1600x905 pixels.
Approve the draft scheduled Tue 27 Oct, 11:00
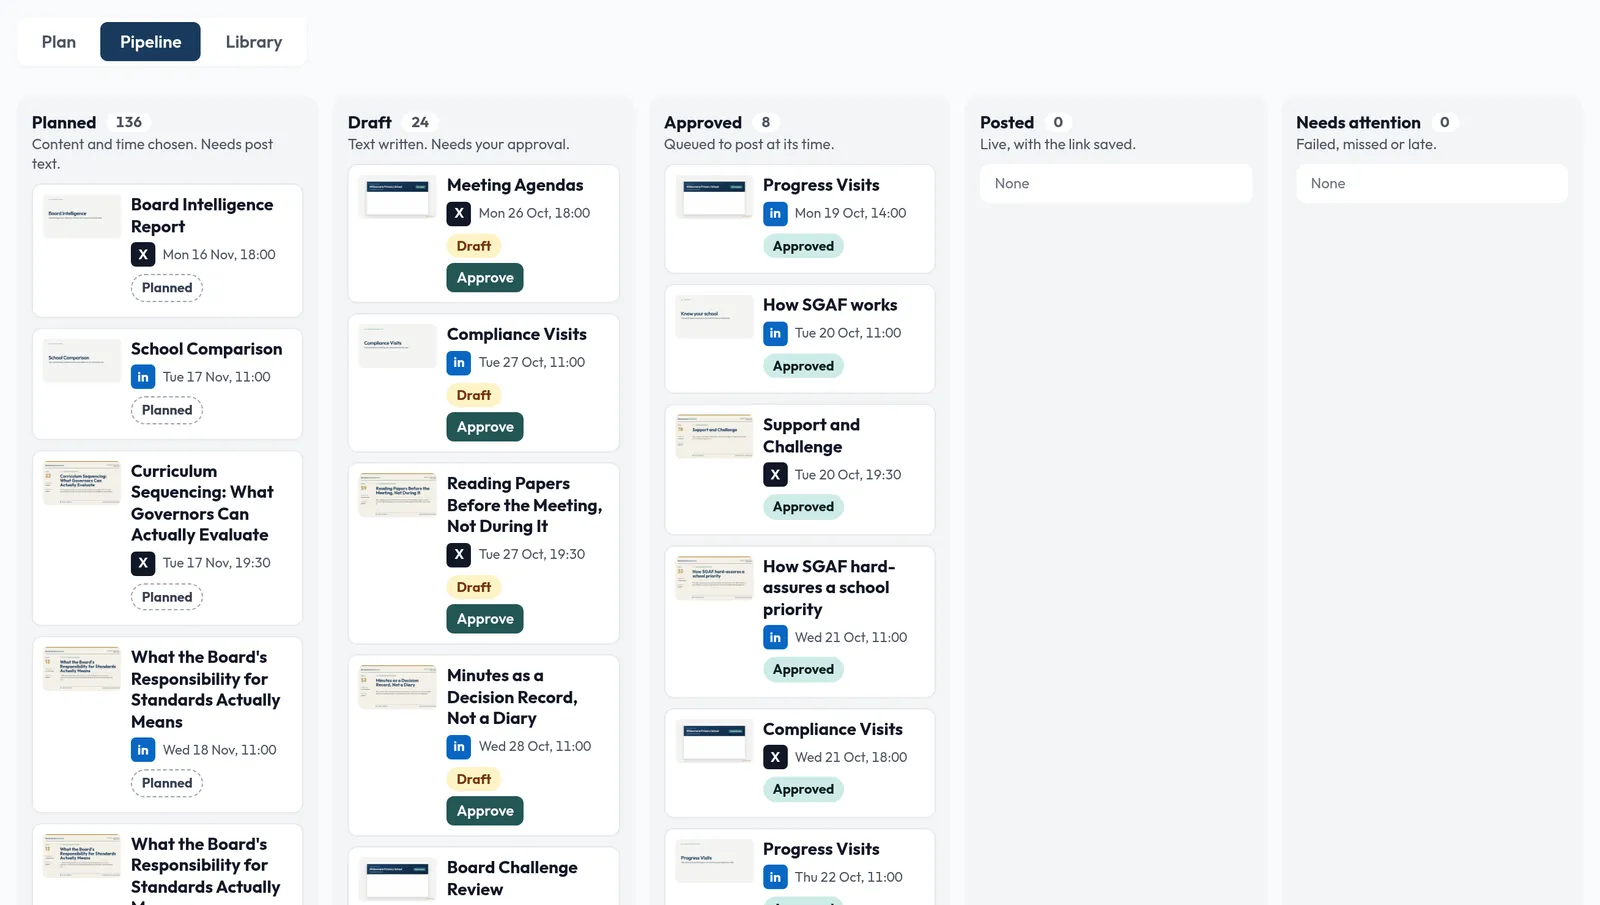485,427
